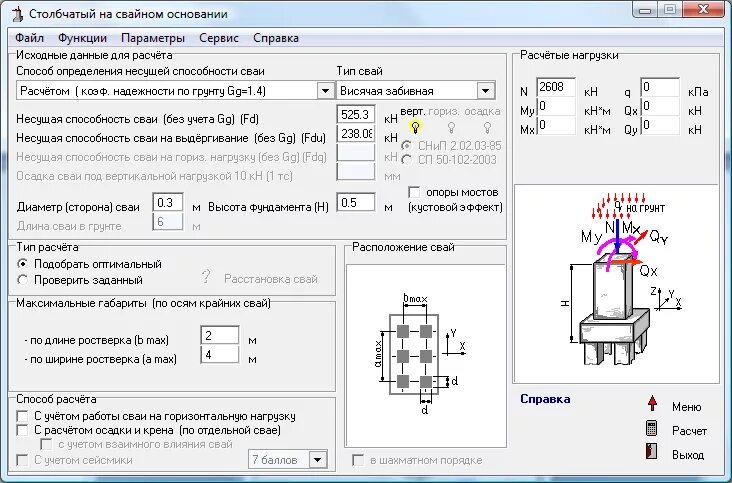Click the My moment input field
Screen dimensions: 732x483
pyautogui.click(x=556, y=106)
